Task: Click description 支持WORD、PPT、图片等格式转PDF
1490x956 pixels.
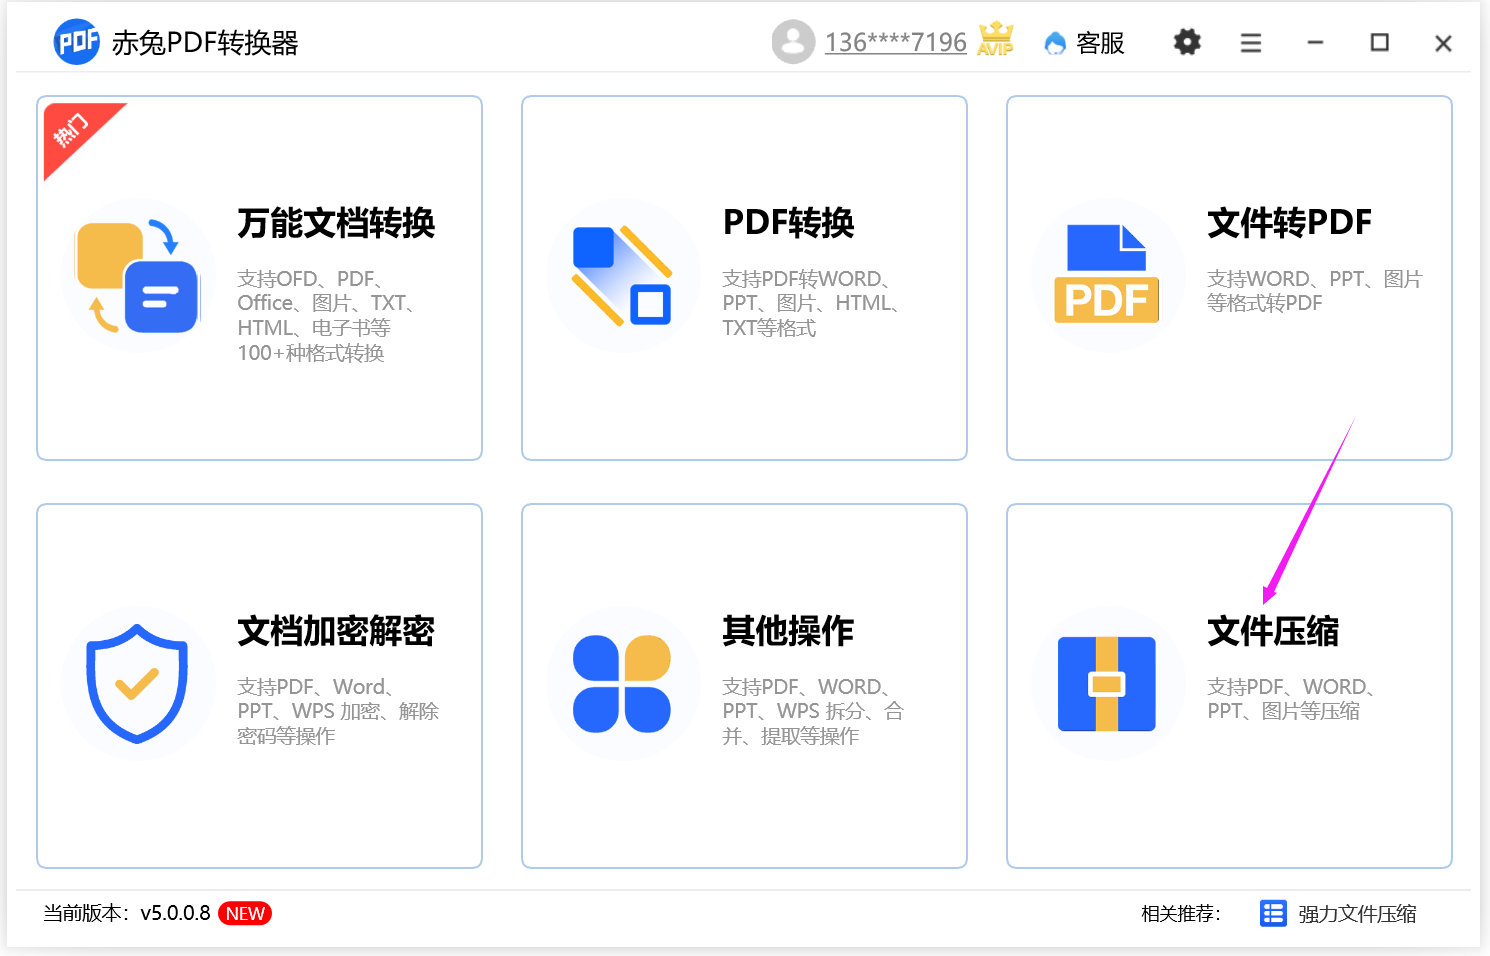Action: click(1314, 291)
